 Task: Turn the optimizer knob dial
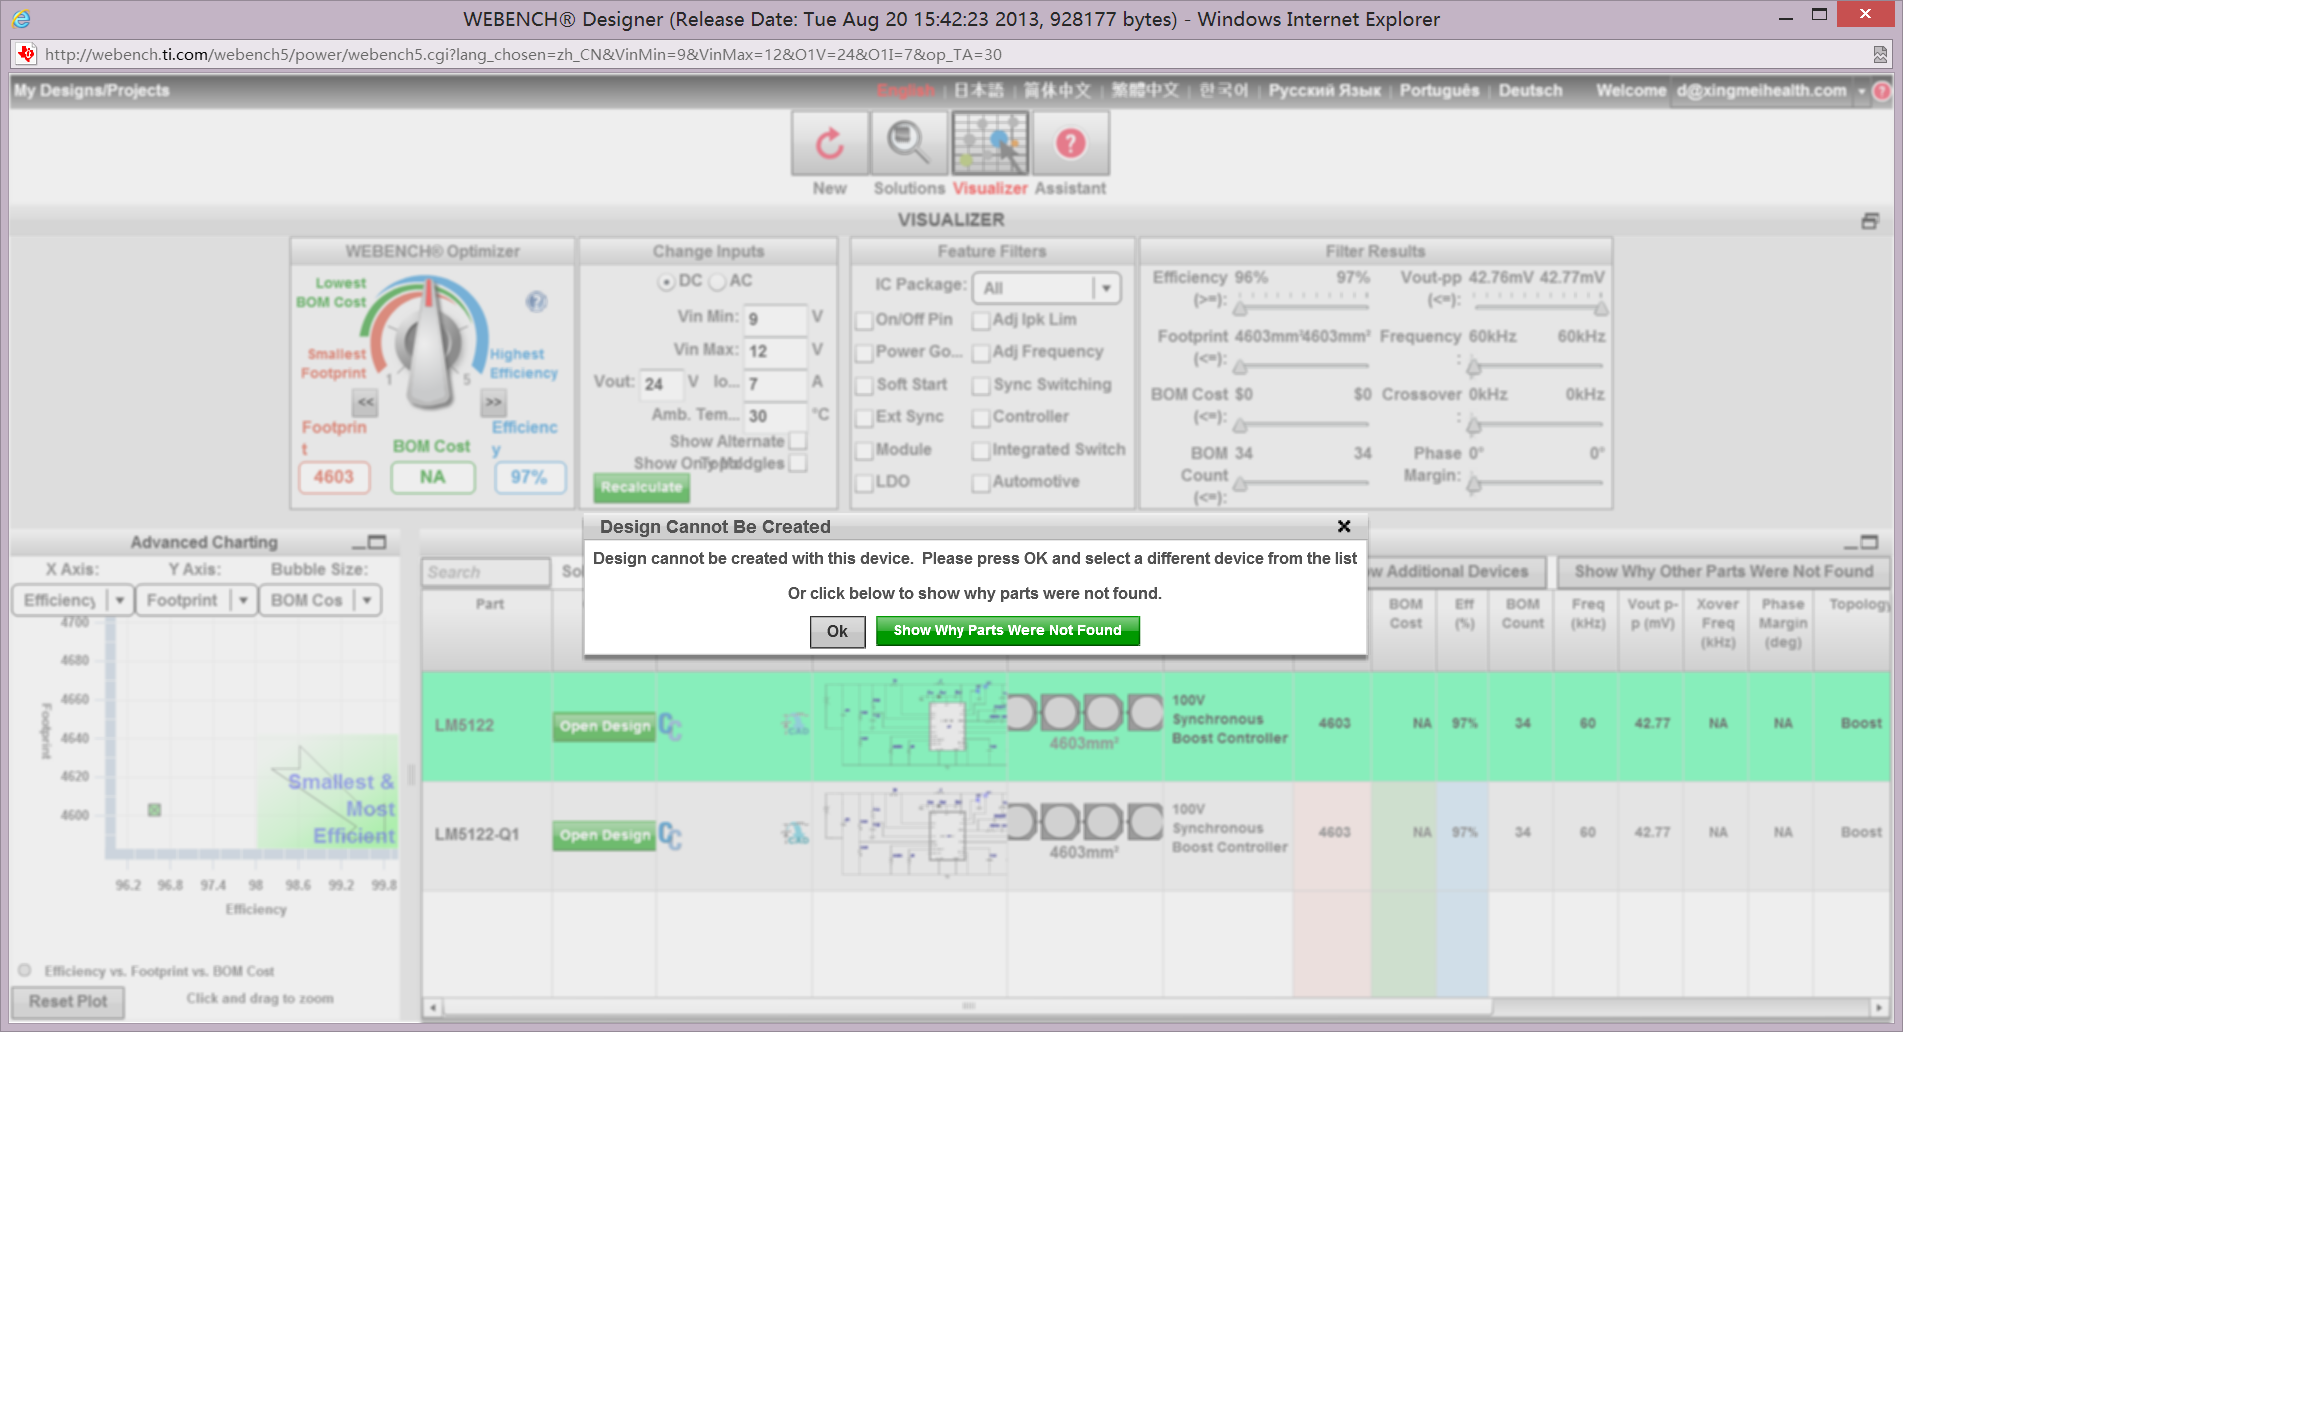point(428,345)
